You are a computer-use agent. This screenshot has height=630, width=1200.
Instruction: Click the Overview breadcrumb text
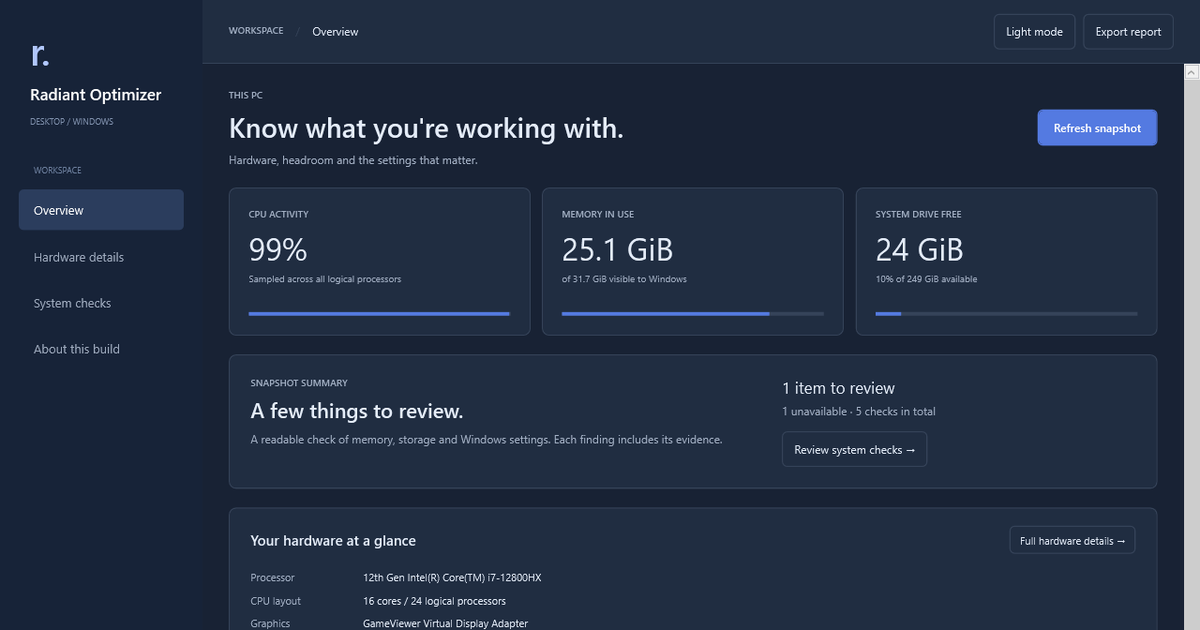pyautogui.click(x=335, y=32)
